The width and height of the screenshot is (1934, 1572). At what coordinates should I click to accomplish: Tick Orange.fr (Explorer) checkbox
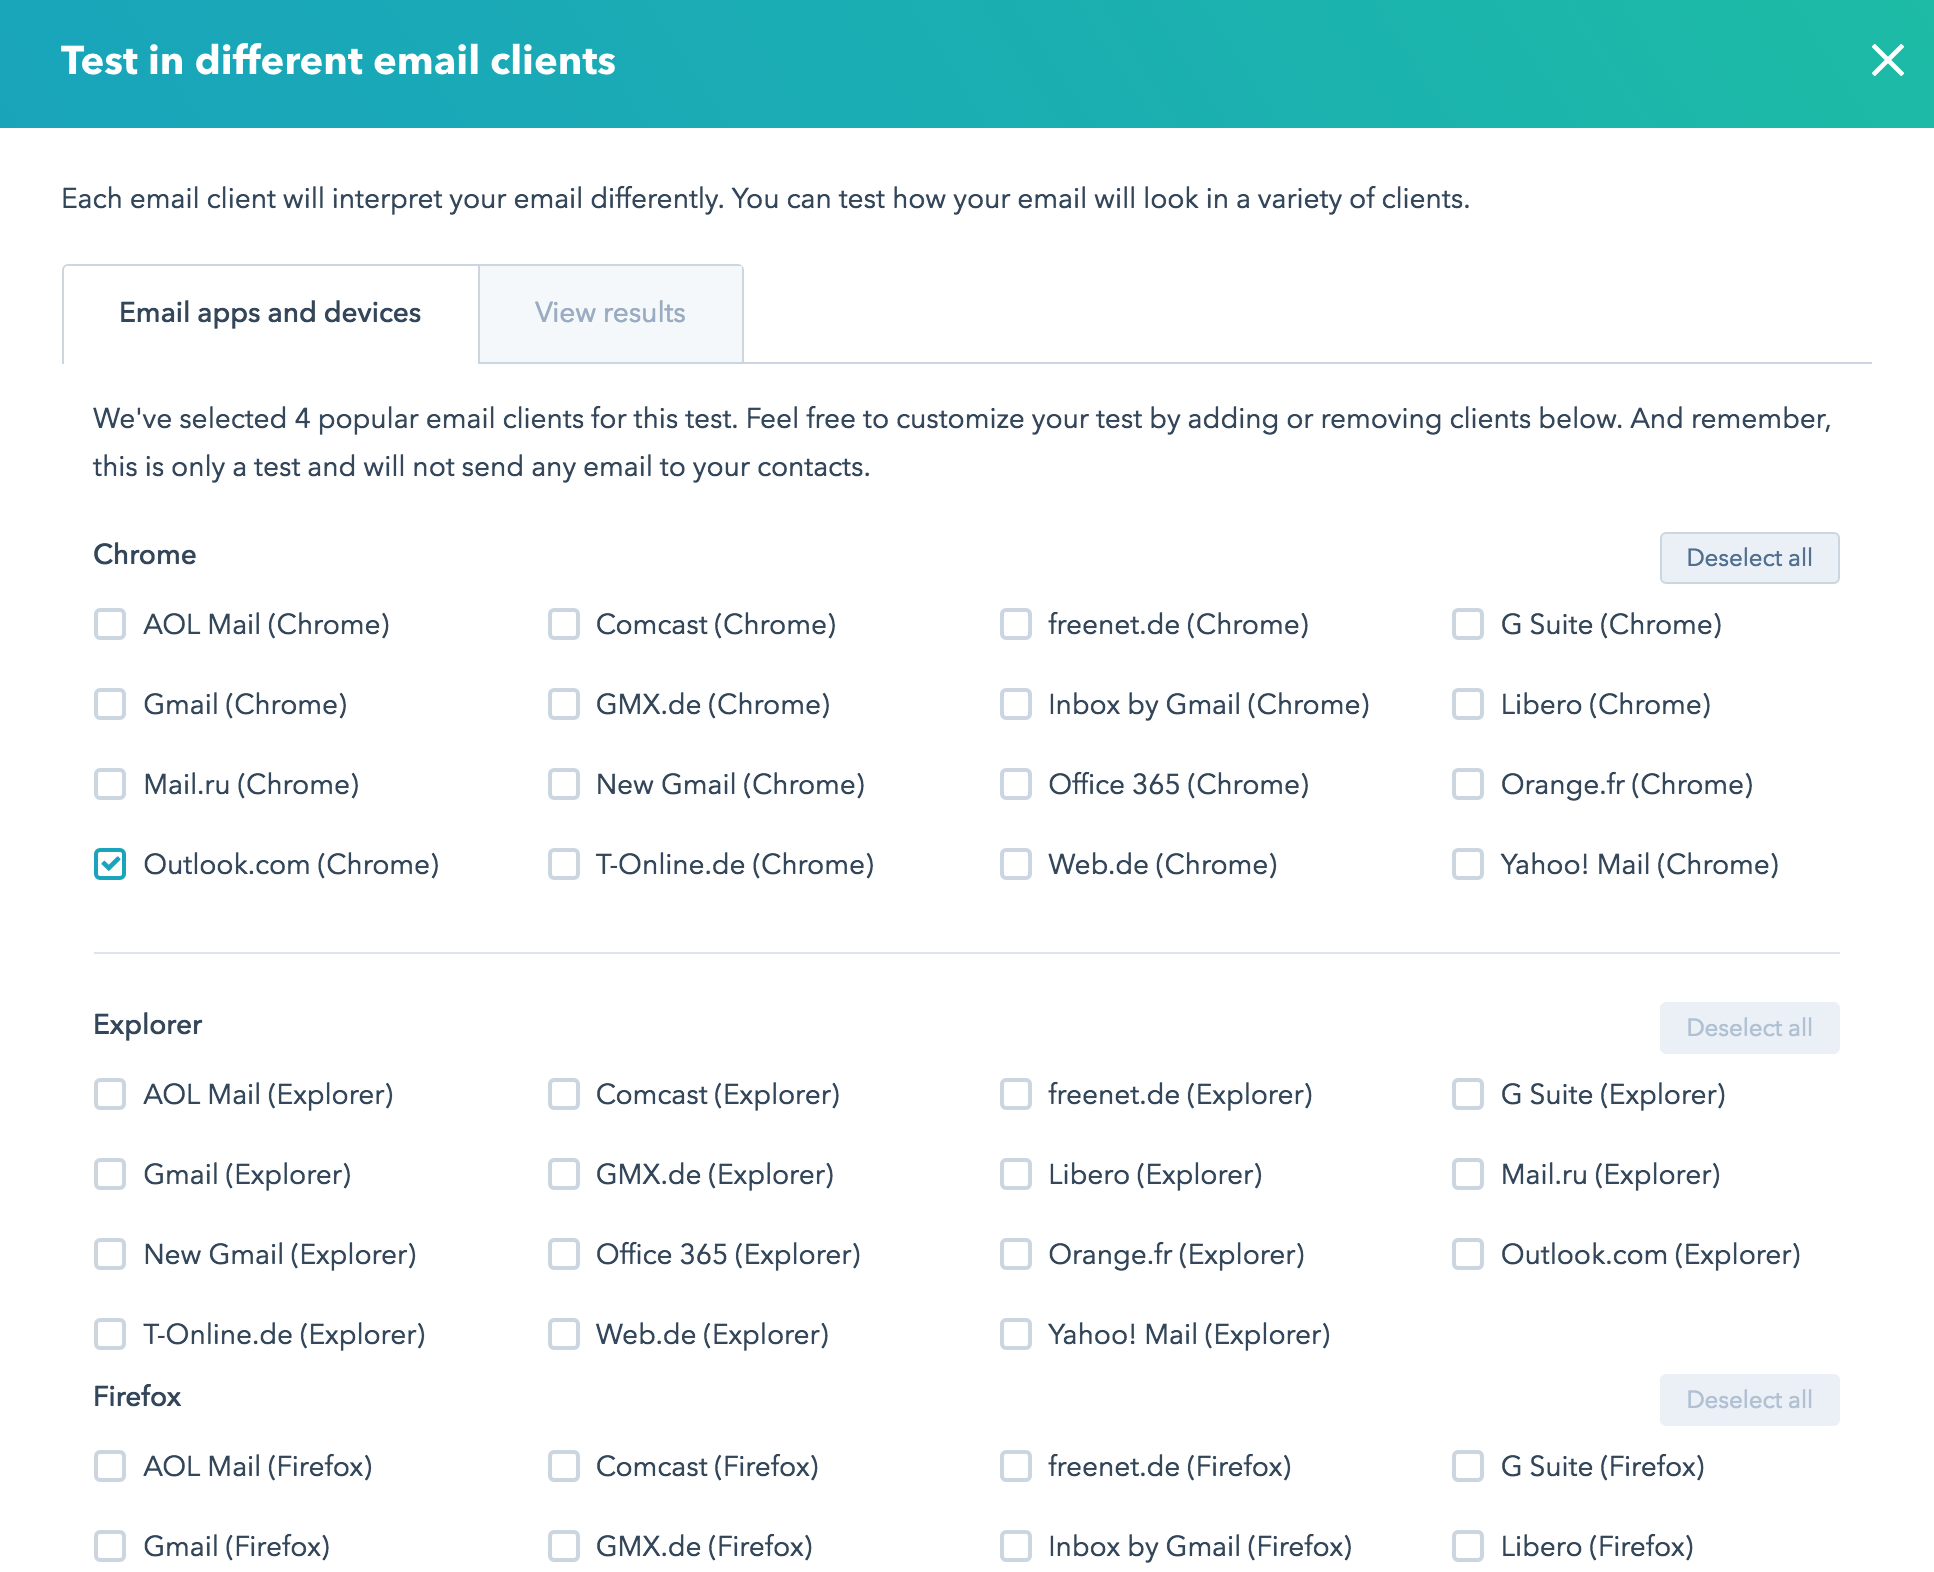click(1016, 1254)
